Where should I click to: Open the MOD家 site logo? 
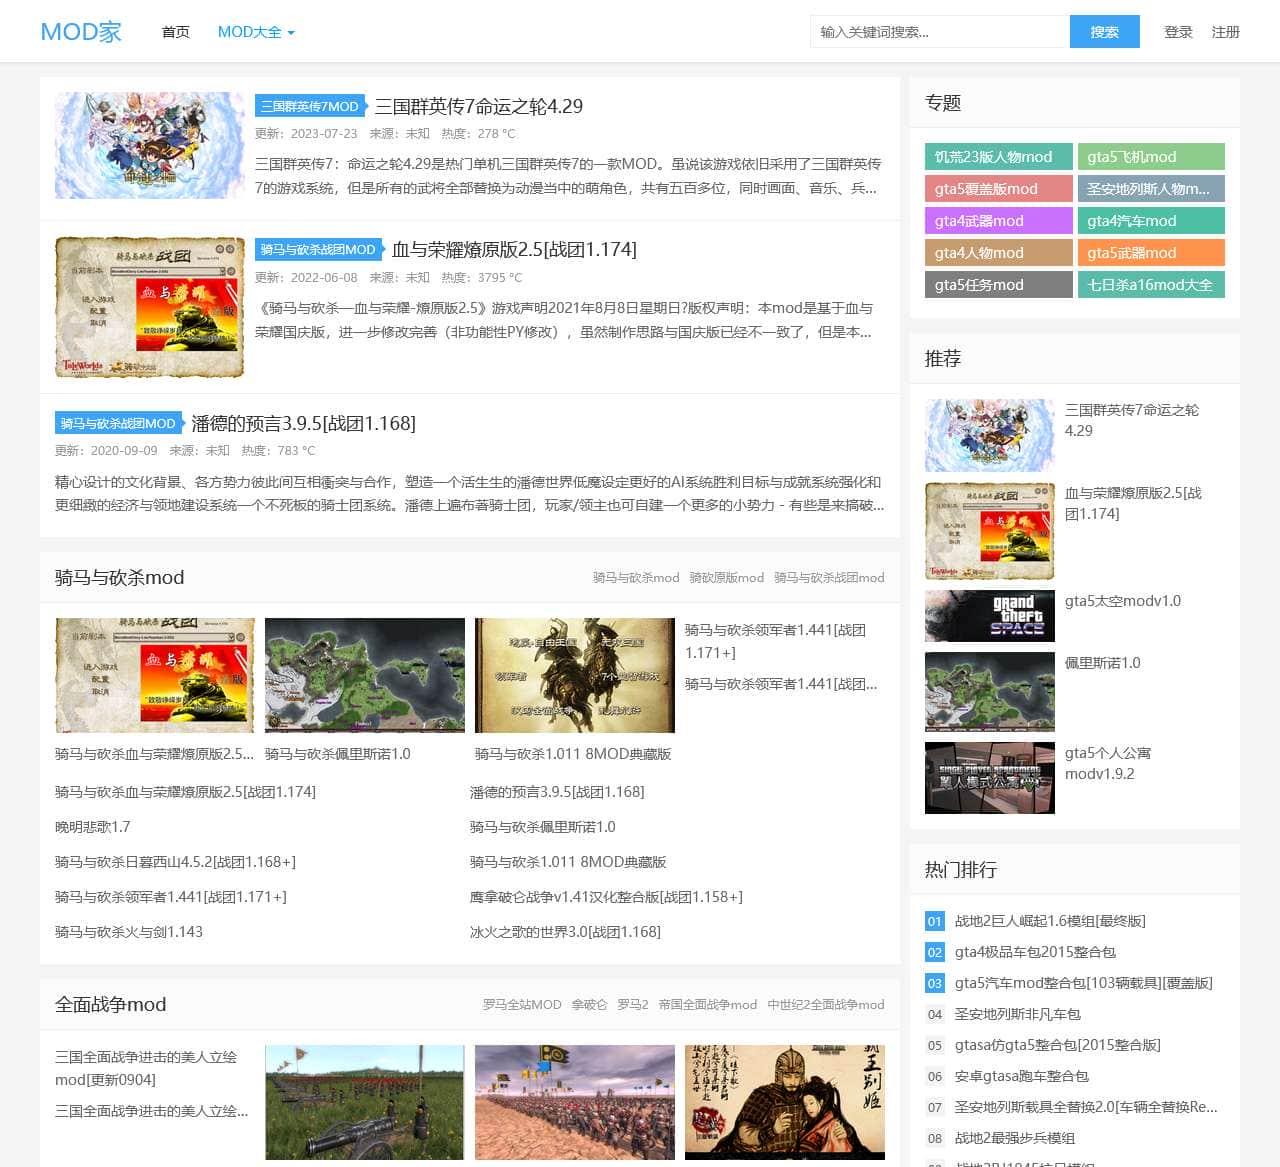point(81,32)
